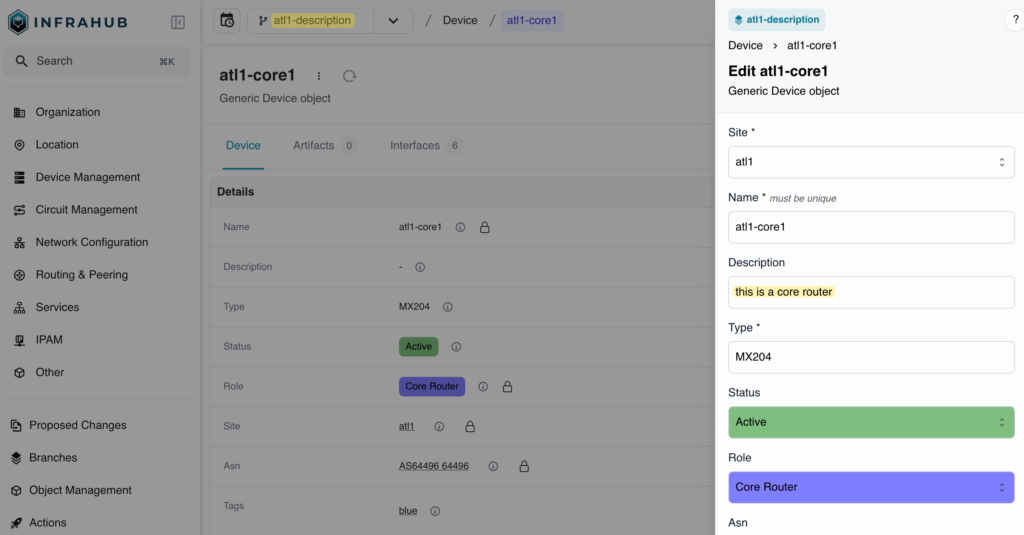Open the atl1-core1 three-dot options menu
Image resolution: width=1024 pixels, height=535 pixels.
pos(319,76)
